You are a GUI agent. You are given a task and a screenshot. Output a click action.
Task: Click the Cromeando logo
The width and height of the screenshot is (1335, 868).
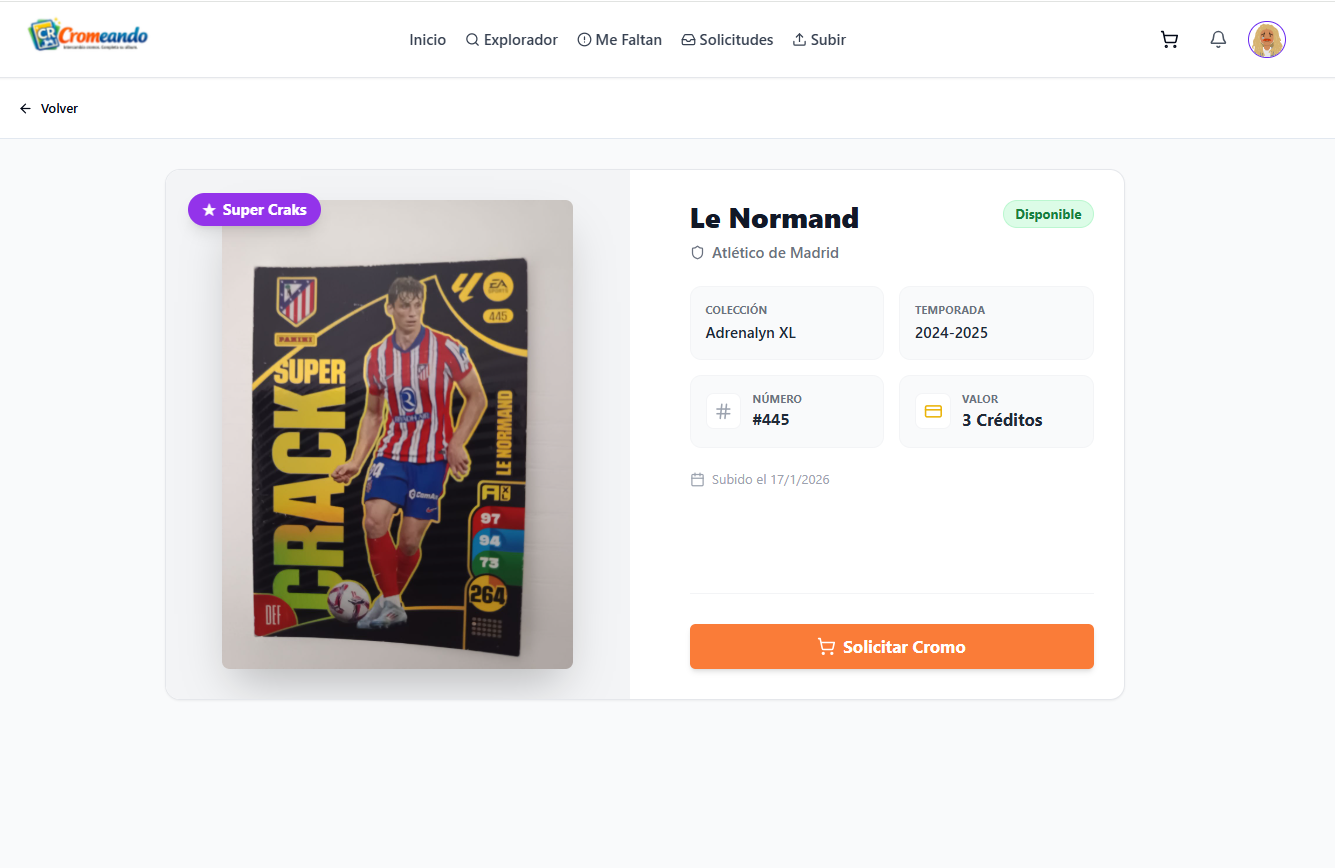89,36
